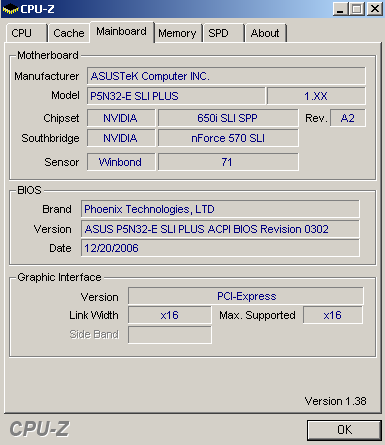Switch to the CPU tab
This screenshot has width=385, height=445.
click(26, 33)
